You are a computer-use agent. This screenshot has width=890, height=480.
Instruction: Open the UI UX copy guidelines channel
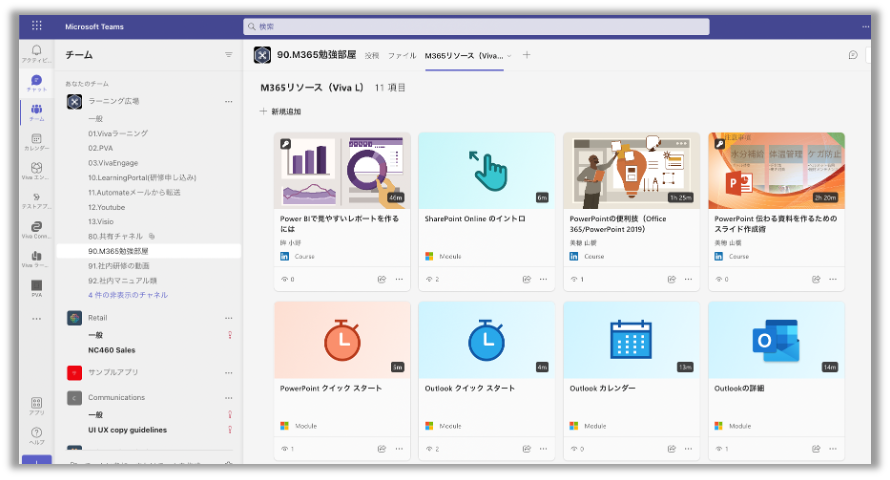128,430
